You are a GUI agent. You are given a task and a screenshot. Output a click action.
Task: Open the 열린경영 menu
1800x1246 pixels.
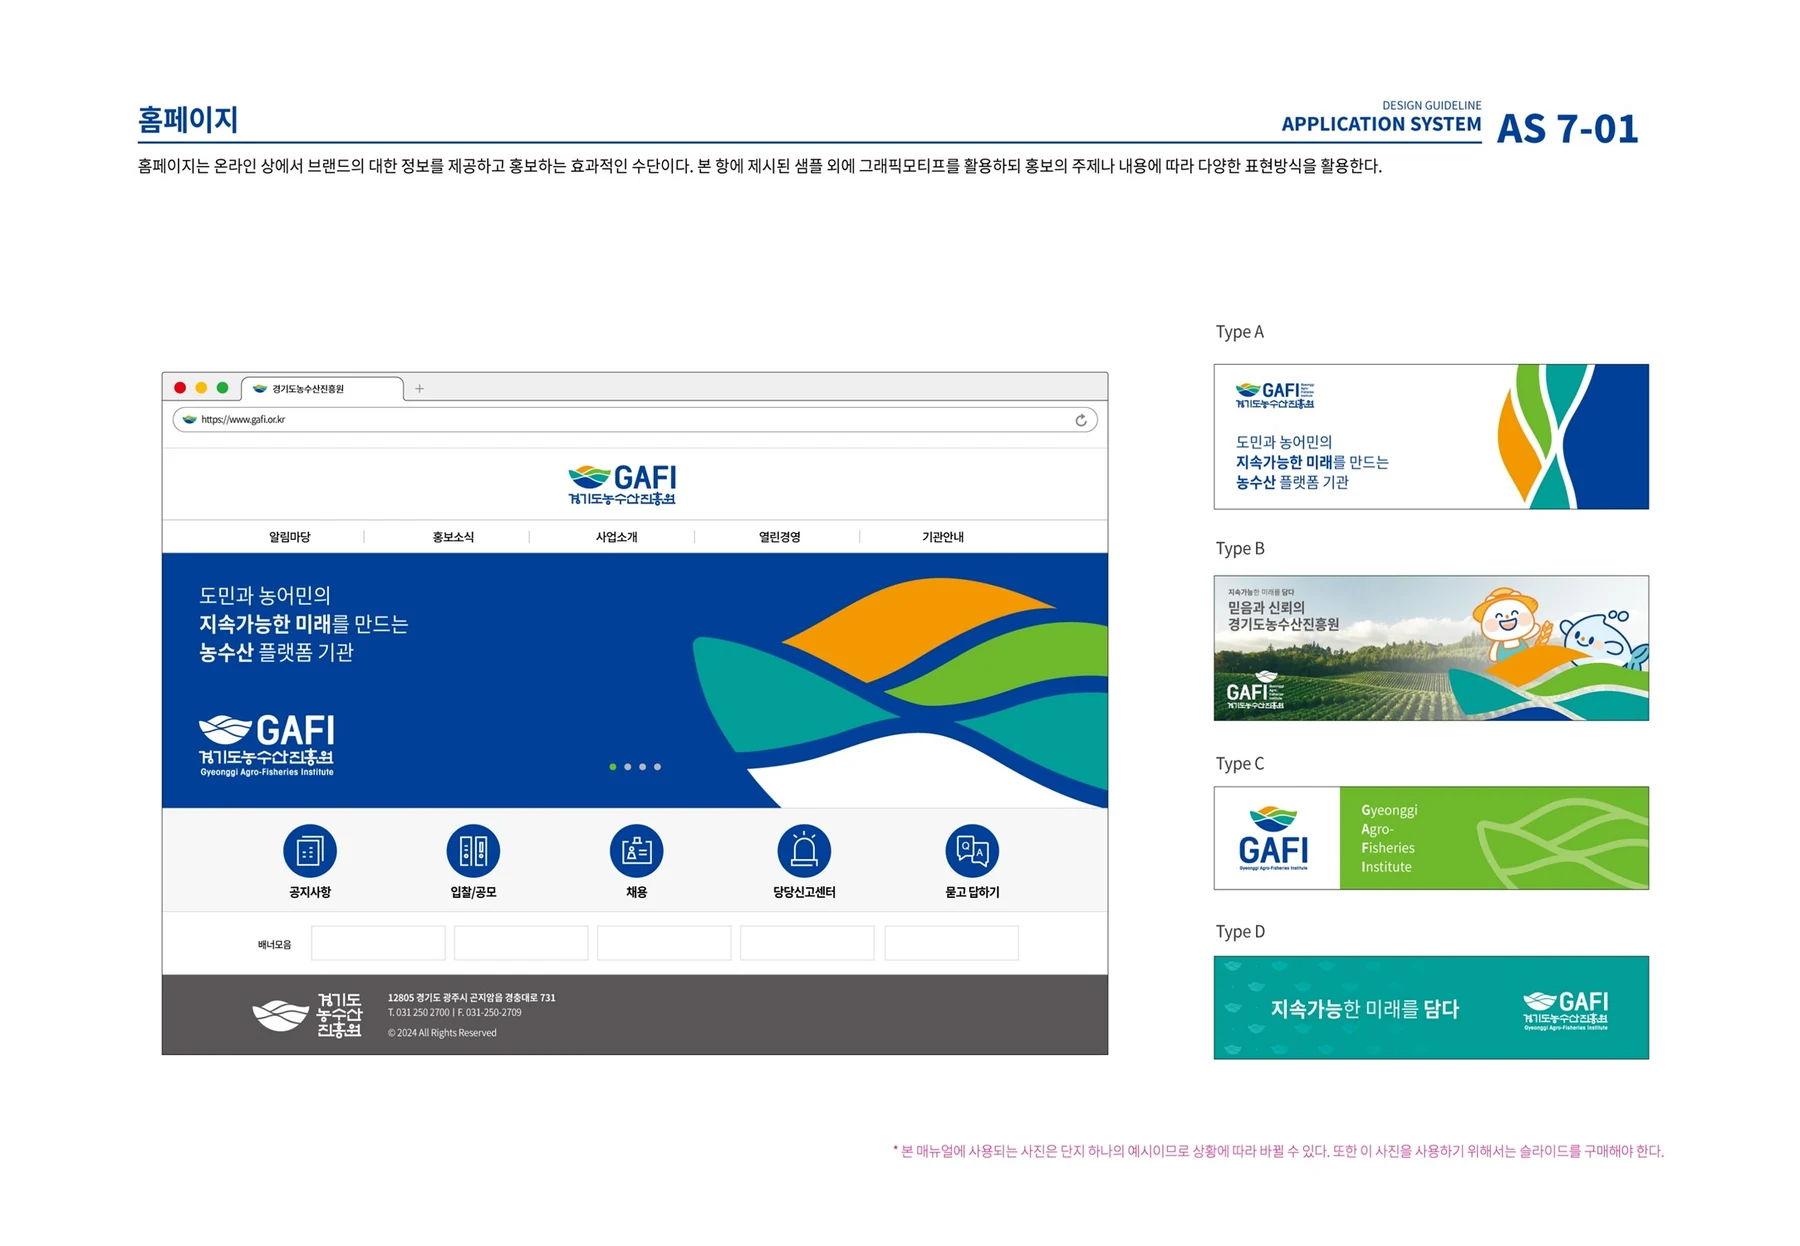tap(779, 537)
